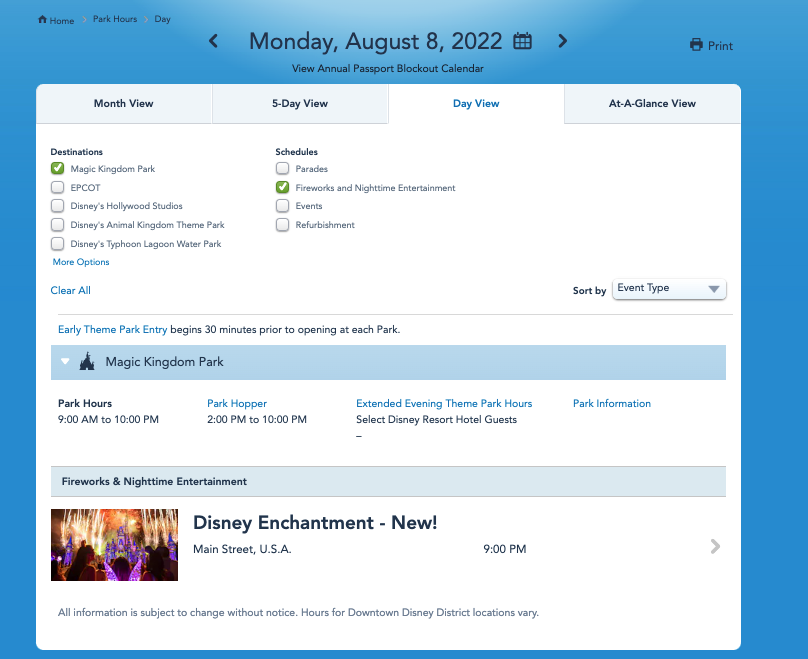
Task: Click the Day breadcrumb item
Action: [162, 19]
